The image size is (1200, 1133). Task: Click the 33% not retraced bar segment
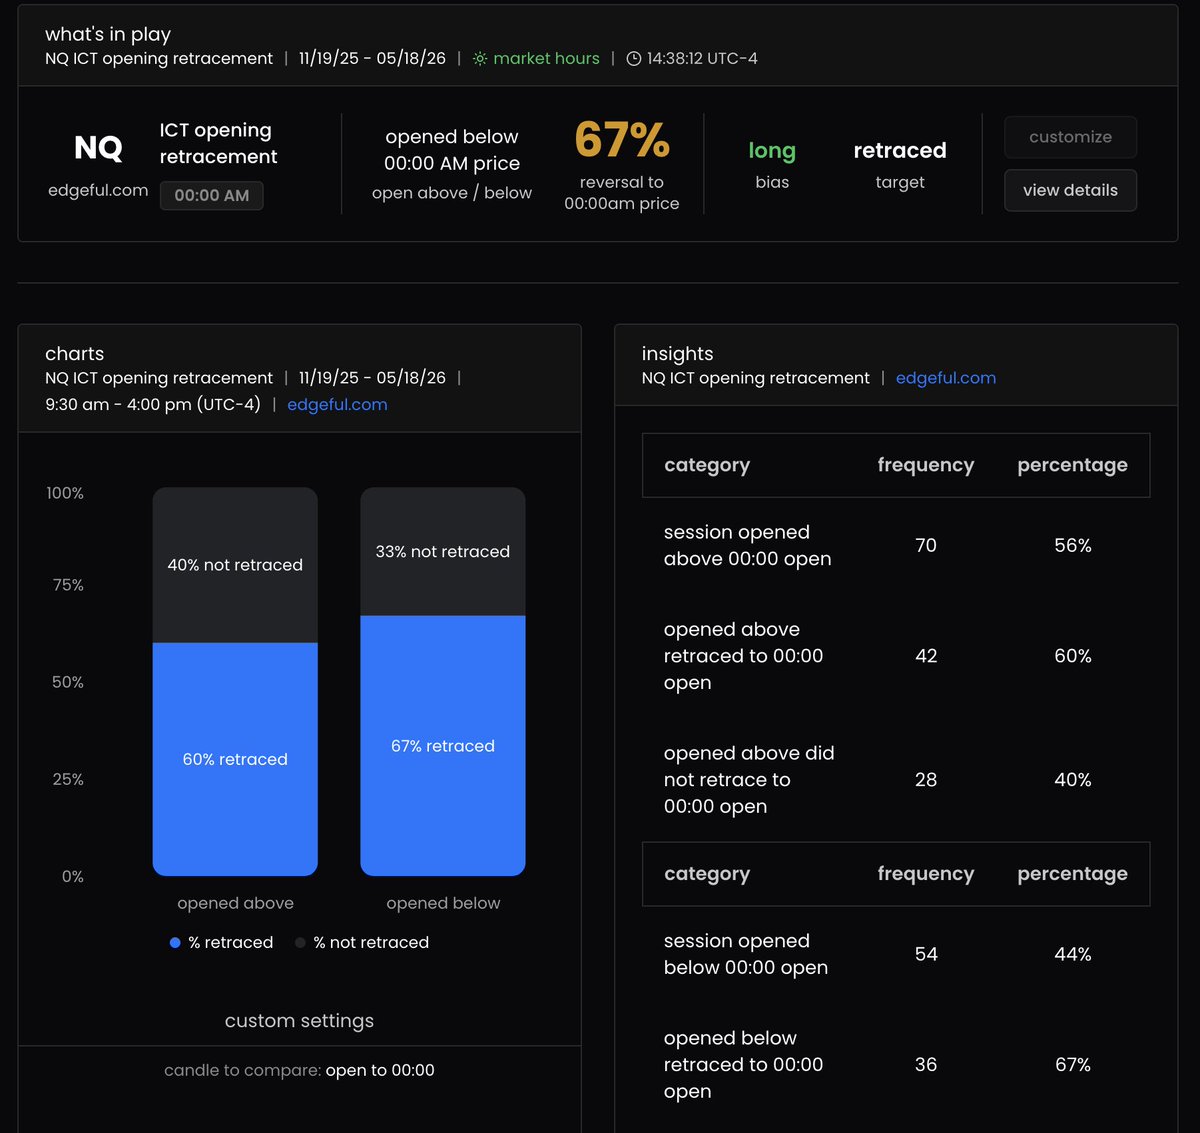443,552
